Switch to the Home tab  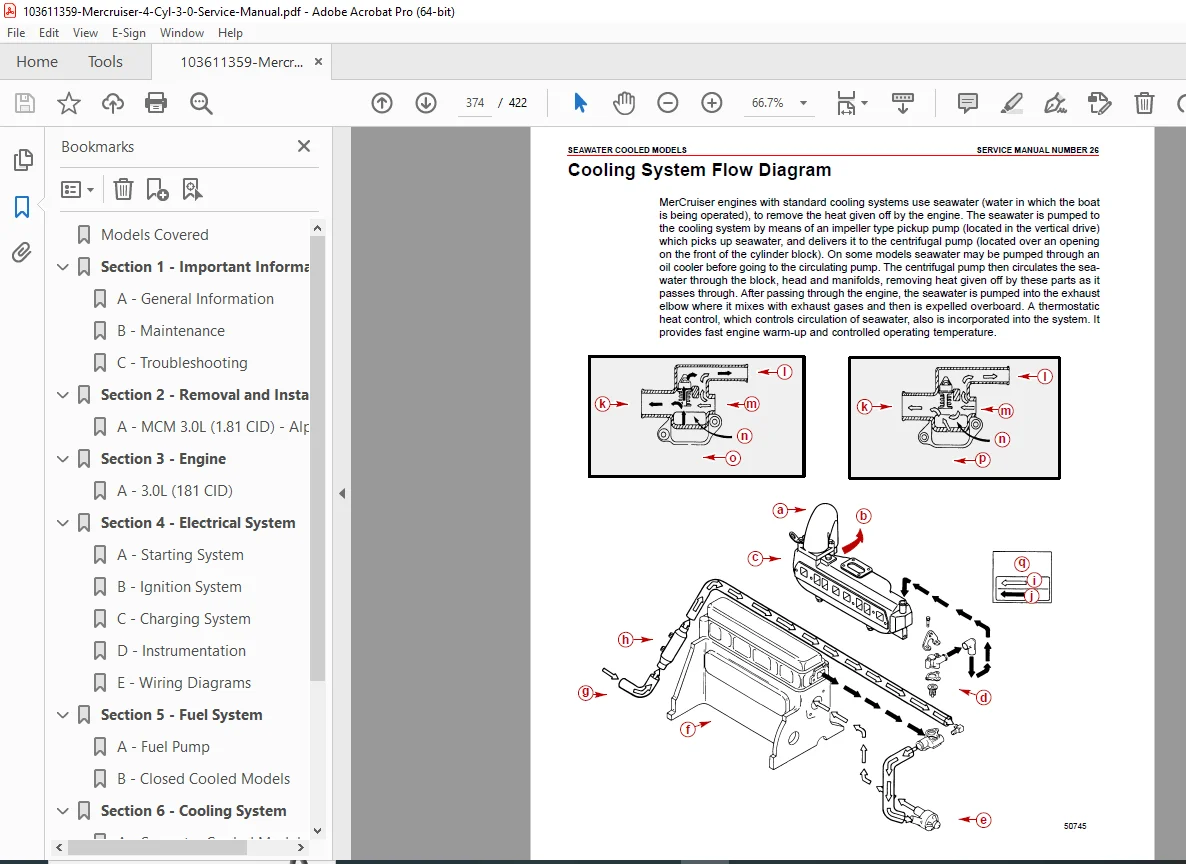click(x=37, y=62)
